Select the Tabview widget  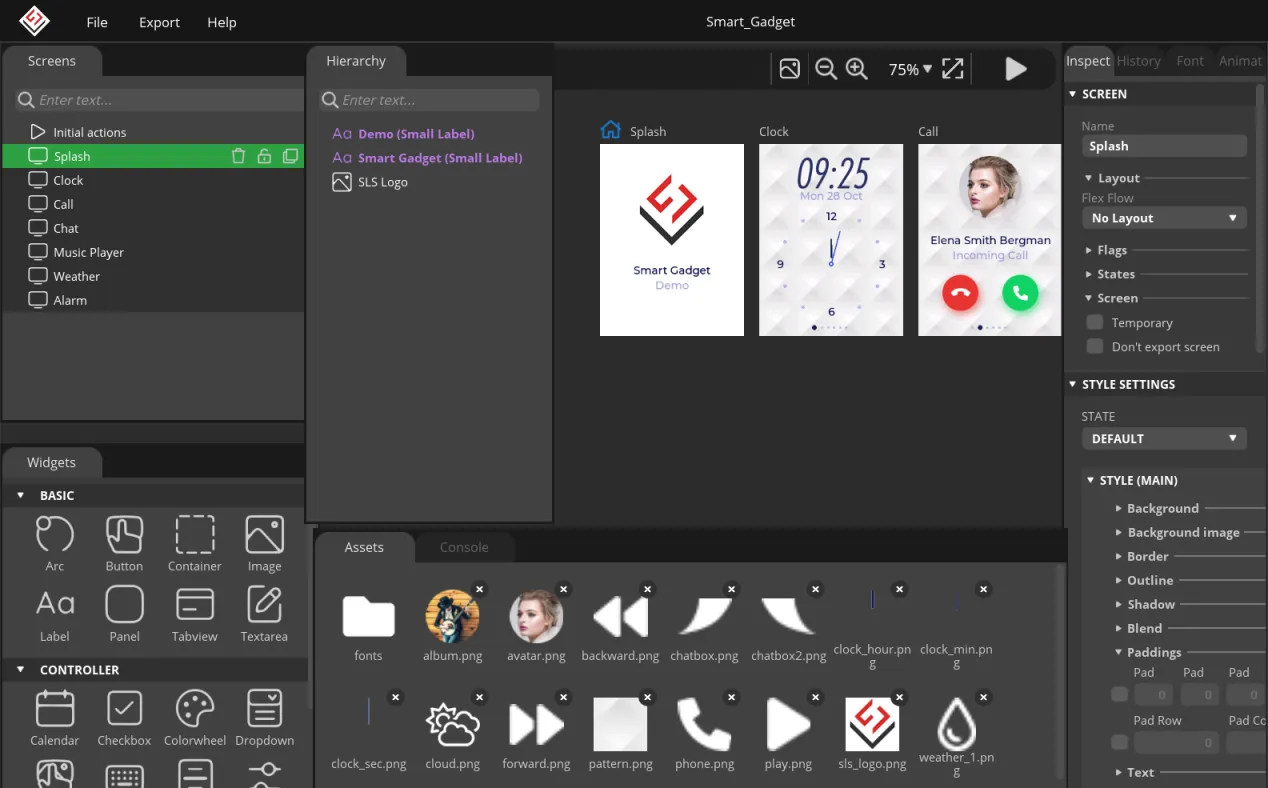click(x=195, y=613)
